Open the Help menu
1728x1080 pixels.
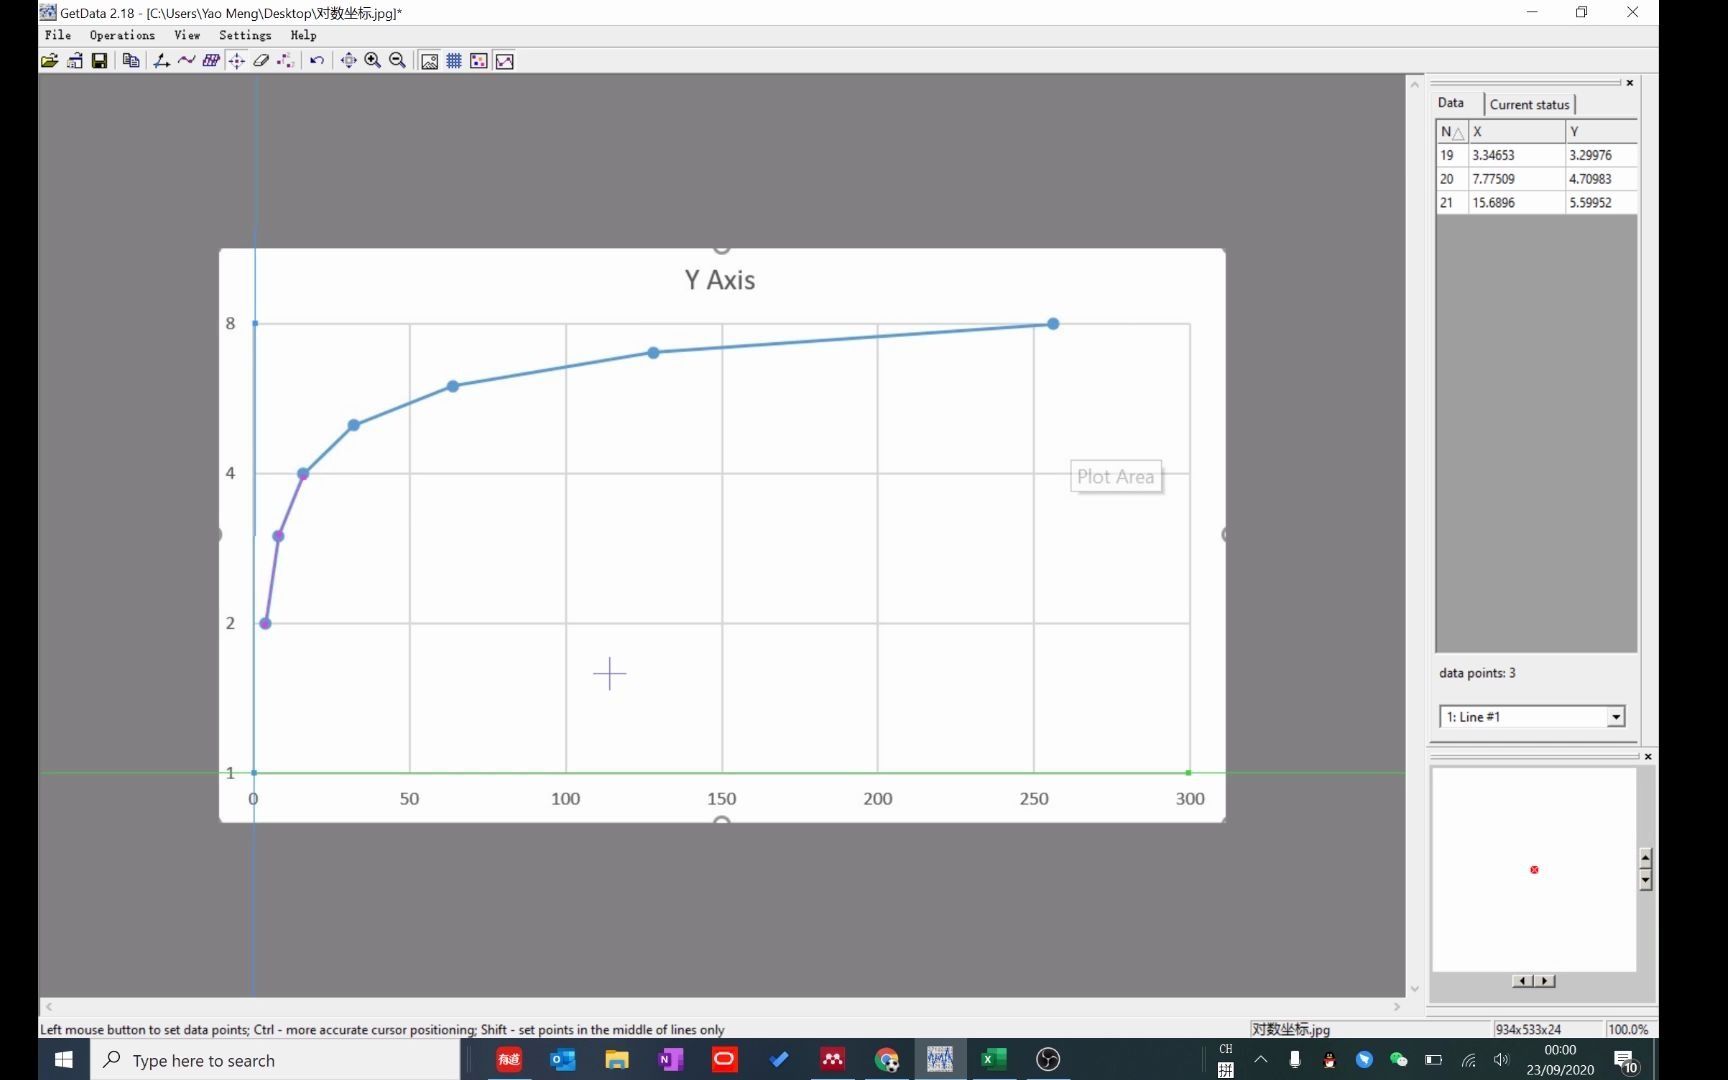[303, 35]
